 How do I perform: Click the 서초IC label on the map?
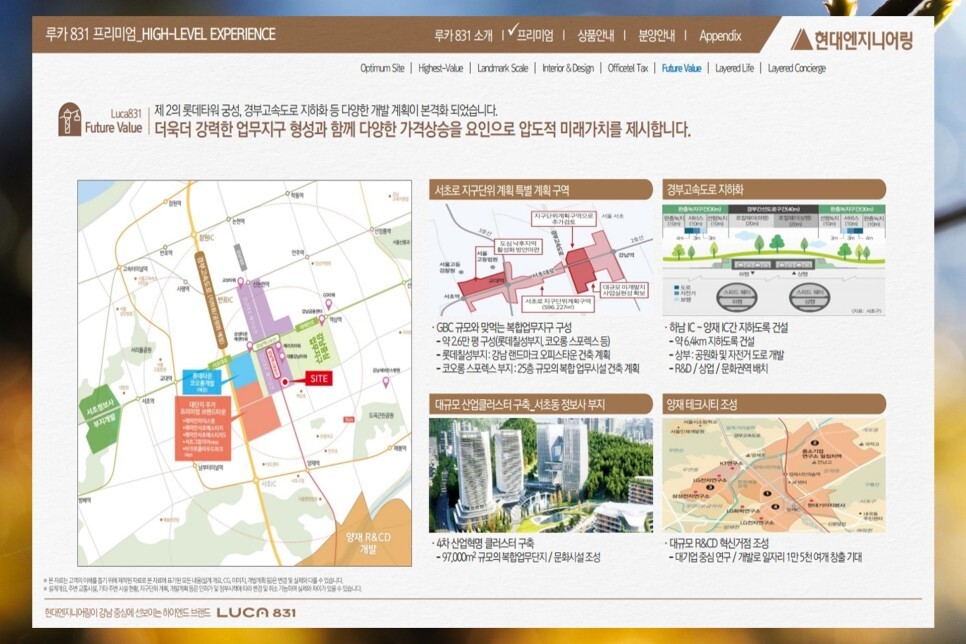[x=268, y=484]
